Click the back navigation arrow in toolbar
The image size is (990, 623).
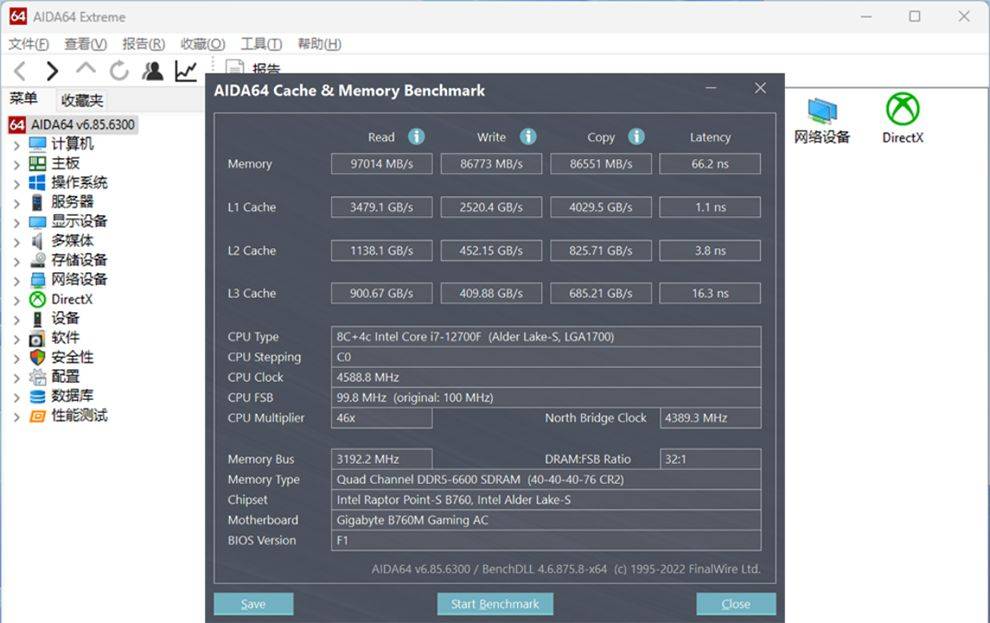click(x=20, y=71)
